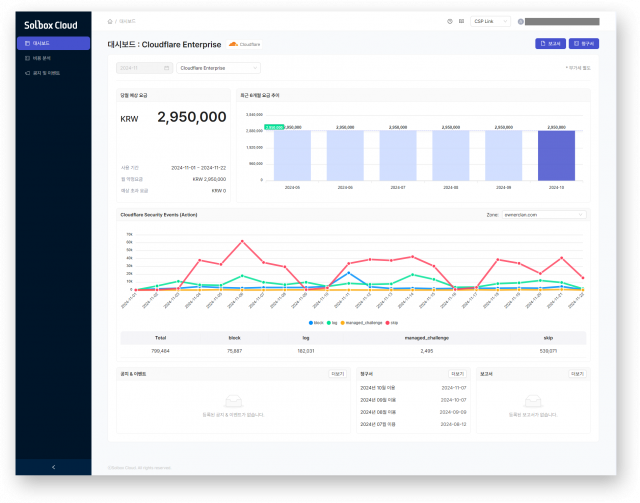Open the invoice row dated 2024-10-07
Screen dimensions: 640x503
pos(413,400)
